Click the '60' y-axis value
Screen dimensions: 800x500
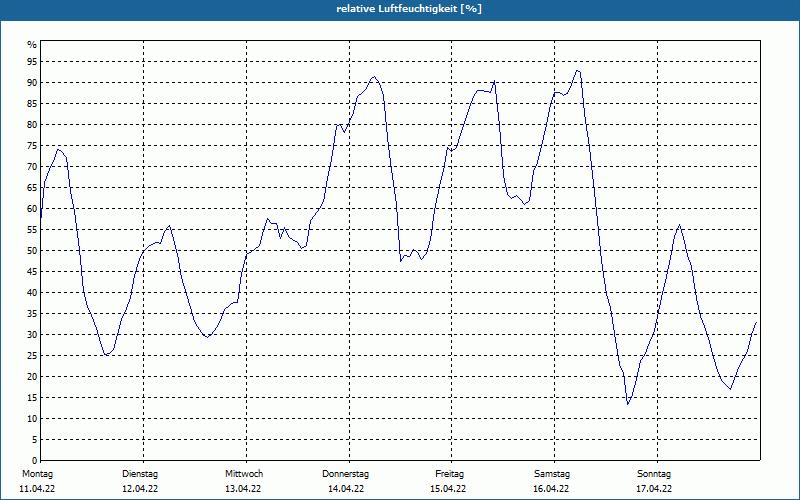tap(32, 209)
